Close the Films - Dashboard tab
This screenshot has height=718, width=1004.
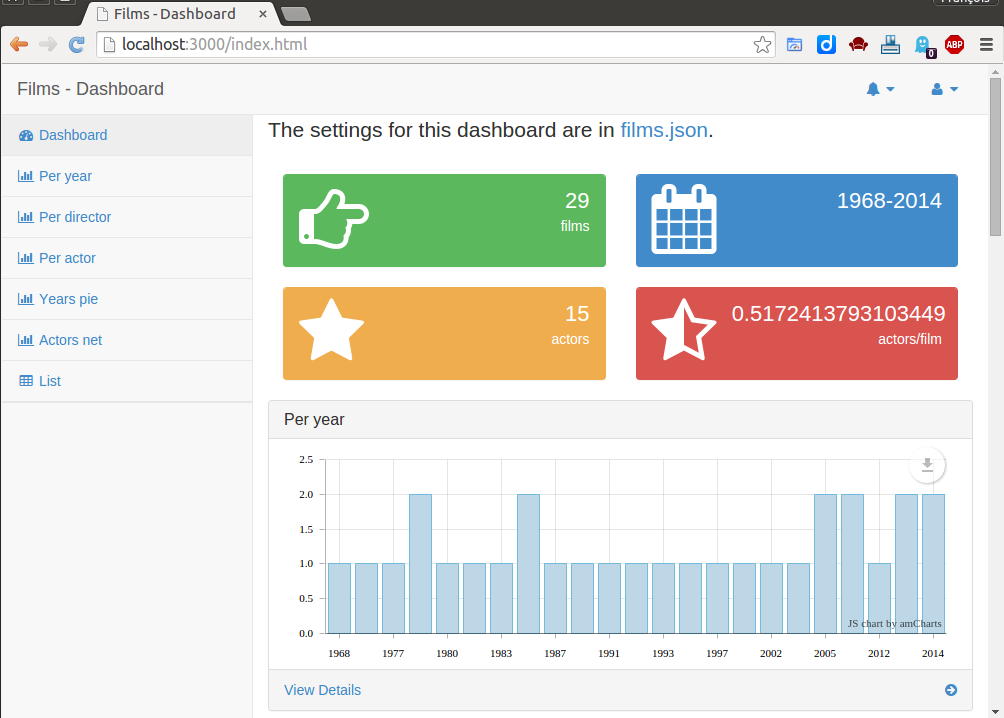[263, 13]
